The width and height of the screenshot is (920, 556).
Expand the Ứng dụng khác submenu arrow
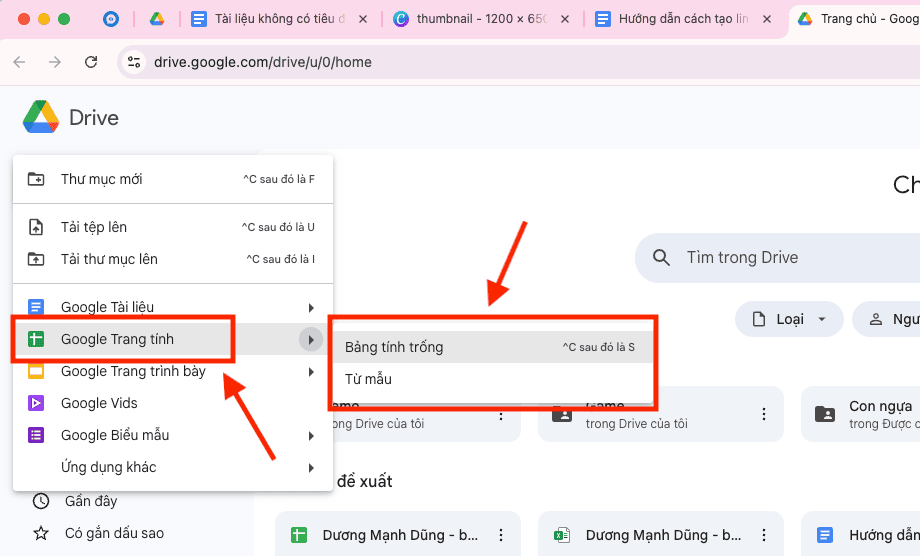[311, 468]
